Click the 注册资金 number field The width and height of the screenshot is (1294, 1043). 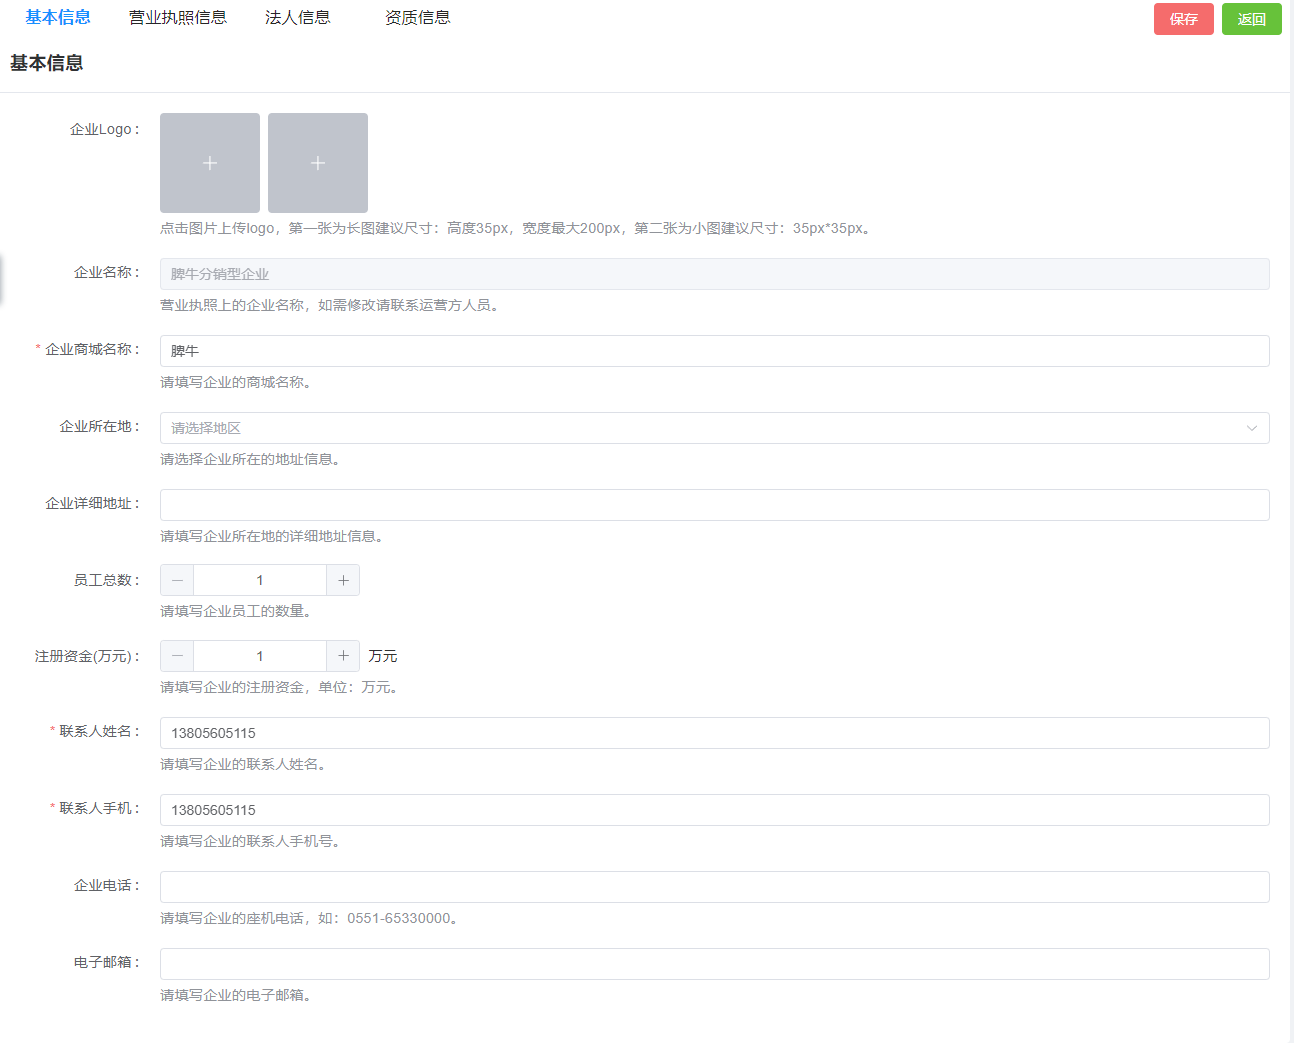tap(260, 656)
